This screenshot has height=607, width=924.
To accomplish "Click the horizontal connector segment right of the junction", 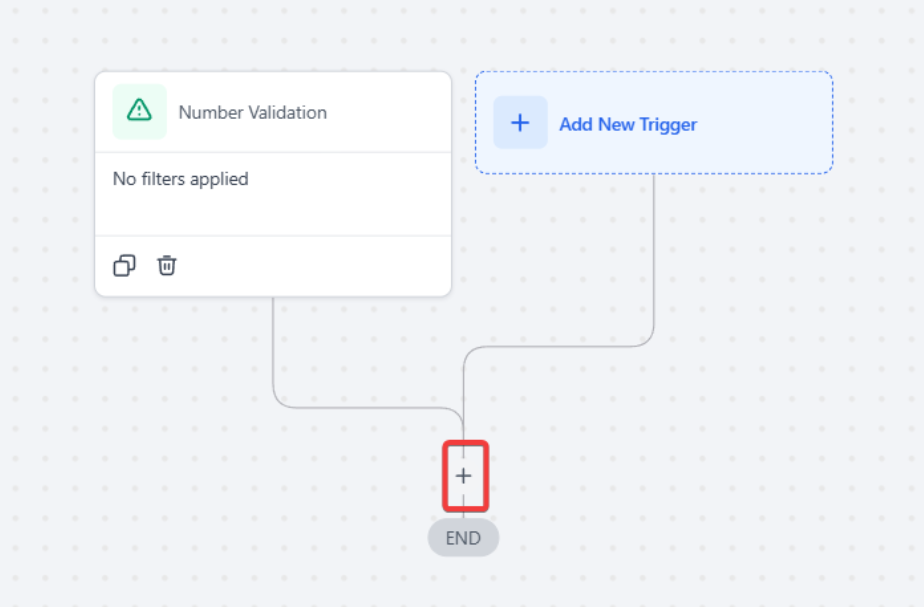I will [560, 347].
